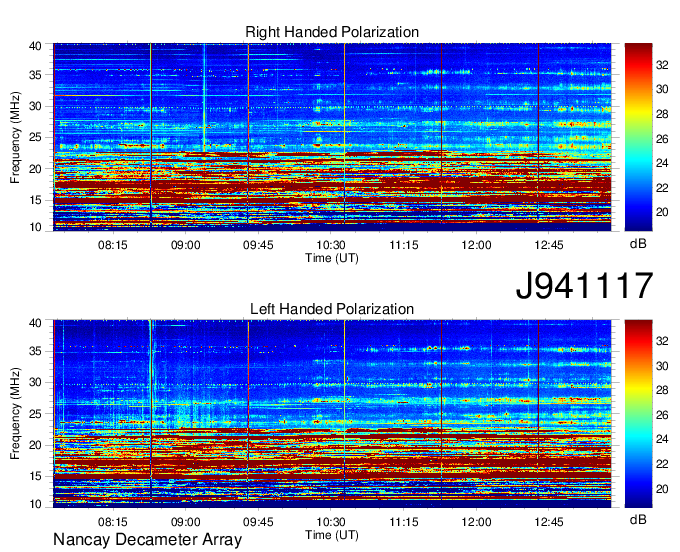Click 15 frequency tick of Right Handed plot
This screenshot has width=680, height=552.
[x=36, y=200]
